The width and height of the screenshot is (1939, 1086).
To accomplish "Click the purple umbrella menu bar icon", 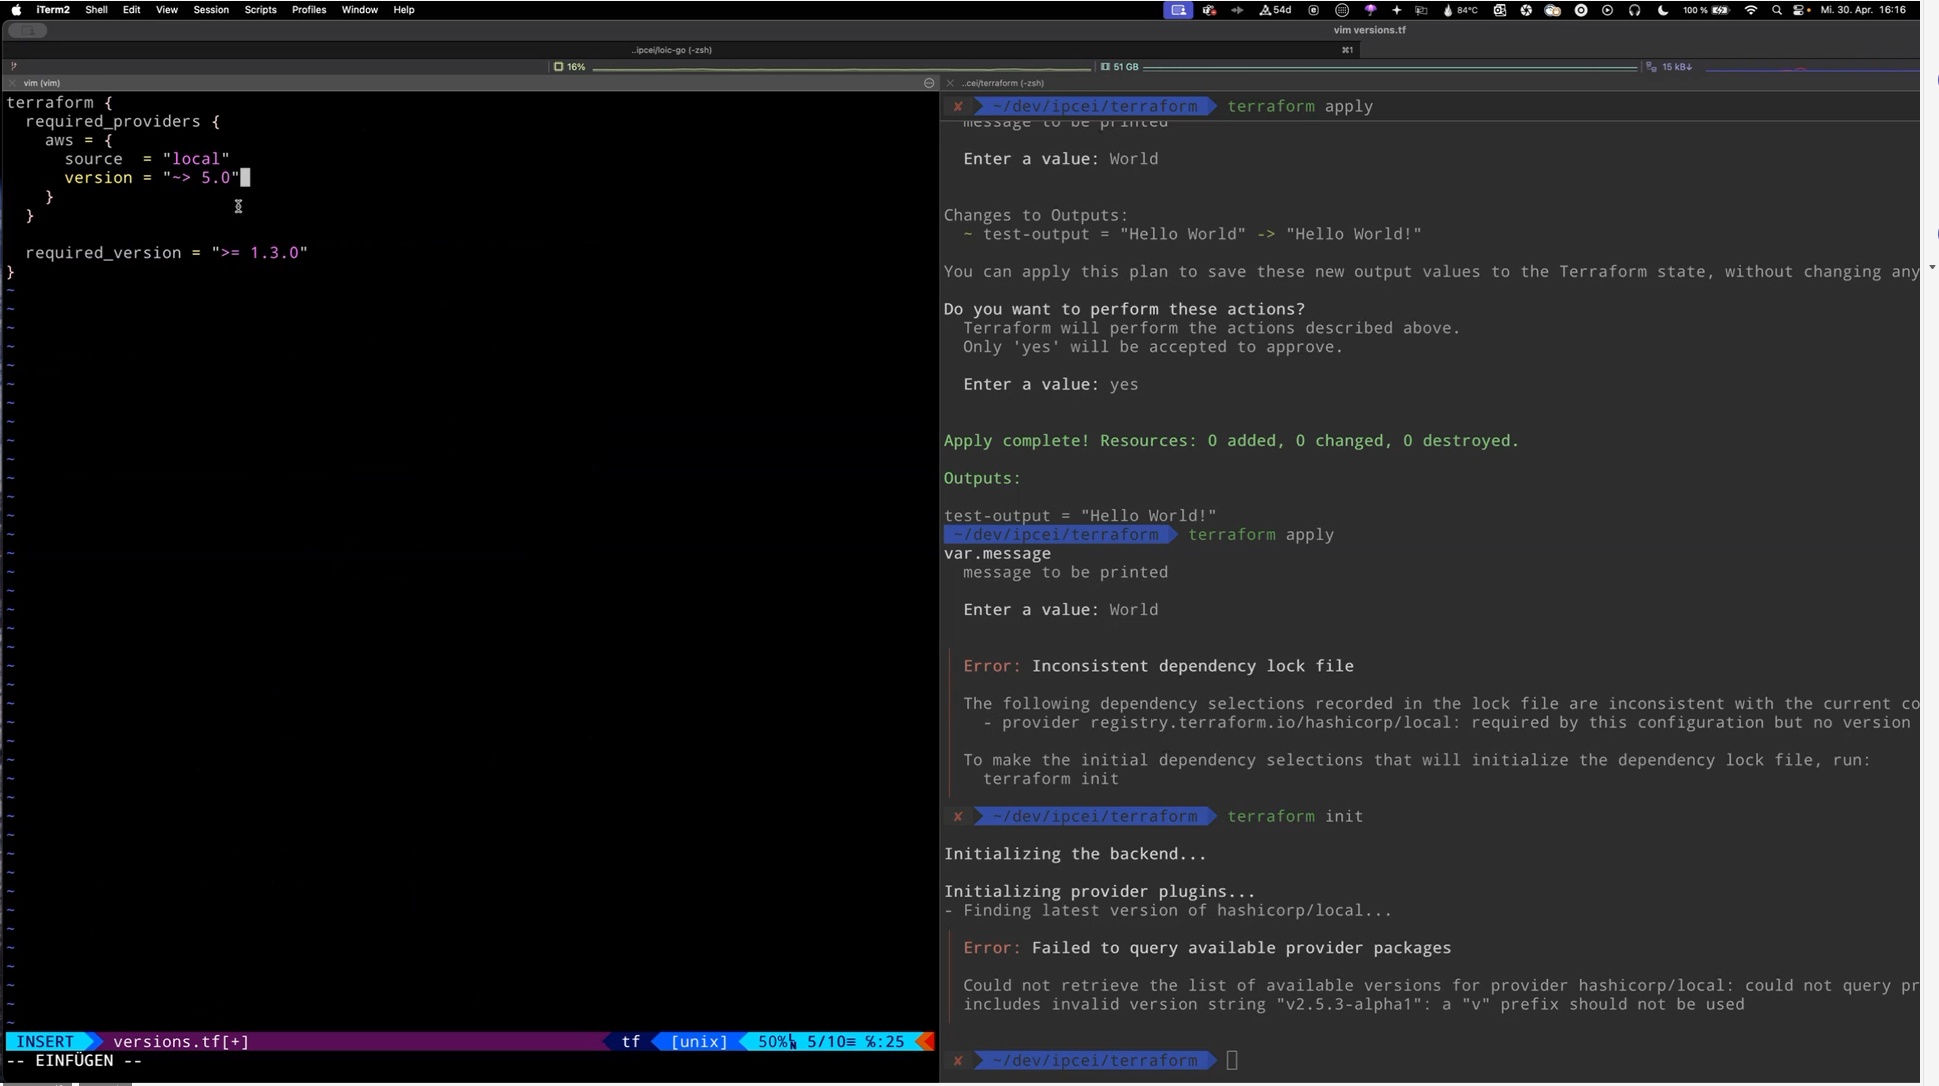I will point(1370,10).
